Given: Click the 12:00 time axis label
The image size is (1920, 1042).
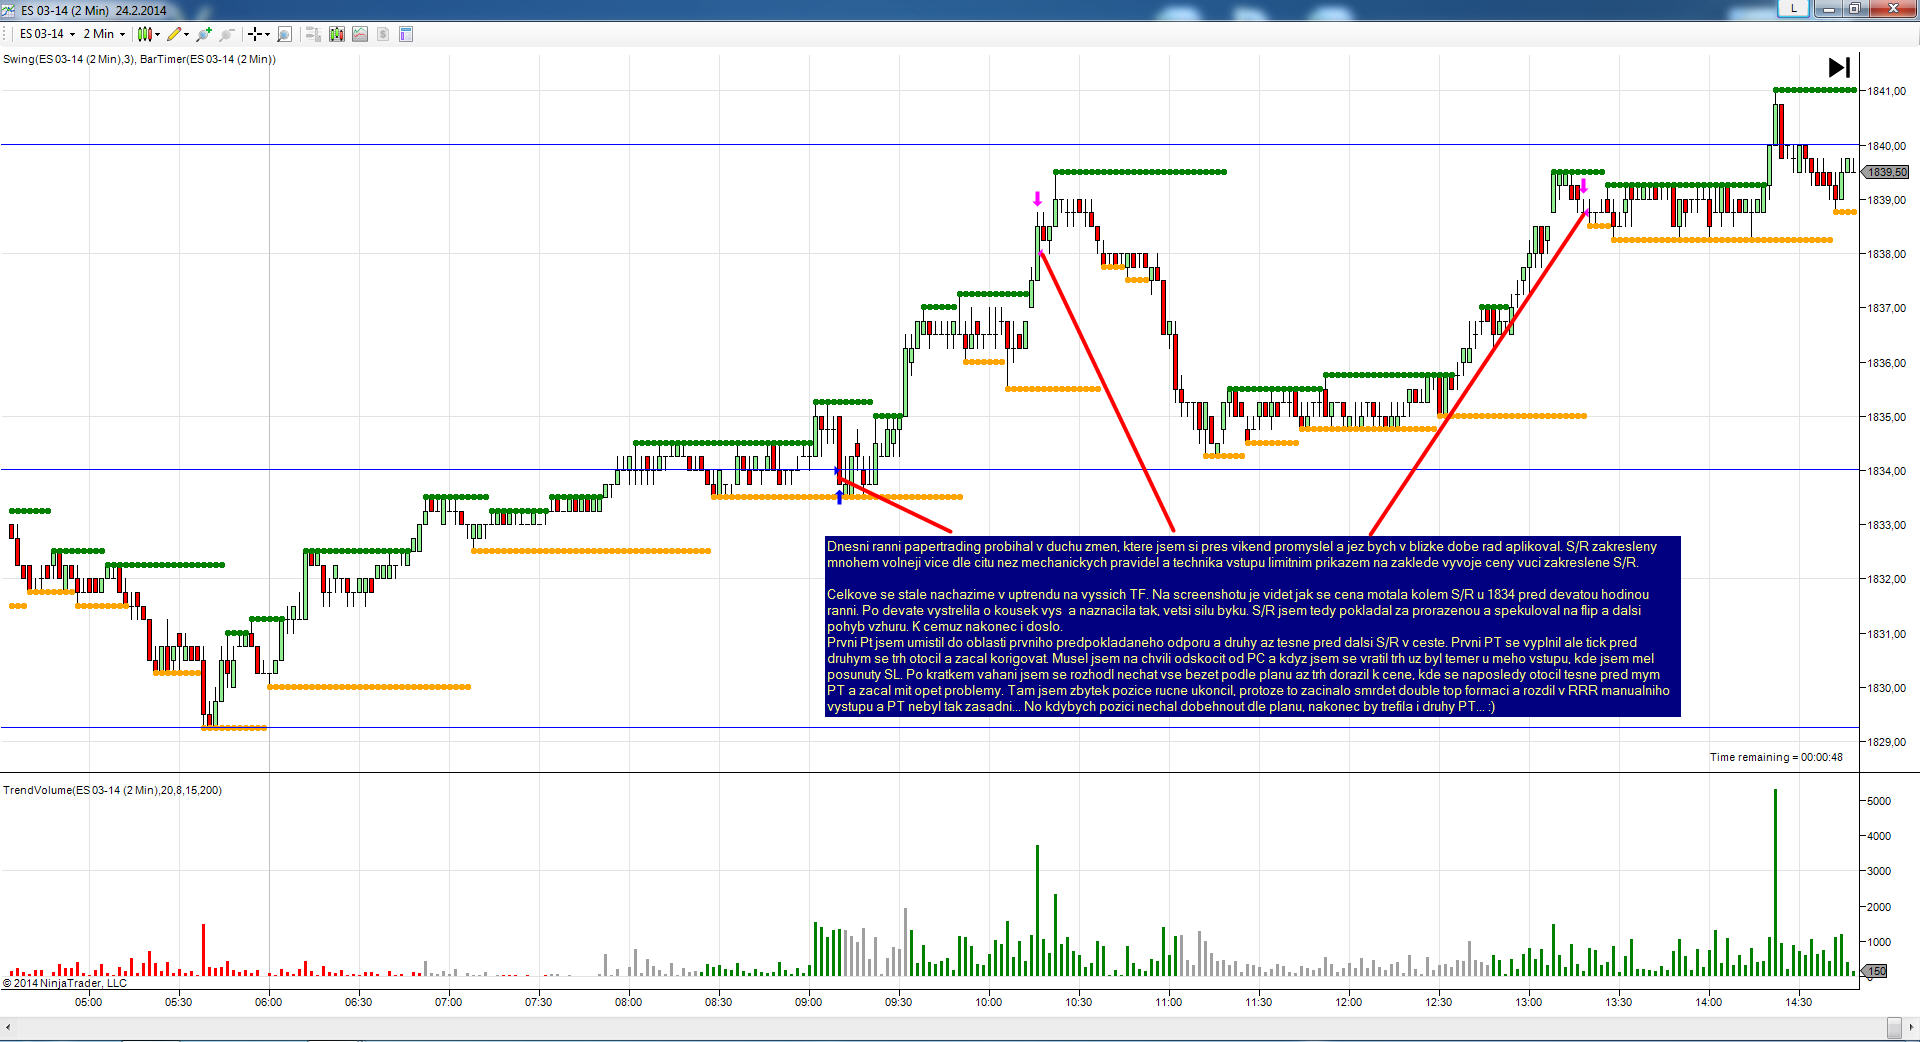Looking at the screenshot, I should pyautogui.click(x=1349, y=1002).
